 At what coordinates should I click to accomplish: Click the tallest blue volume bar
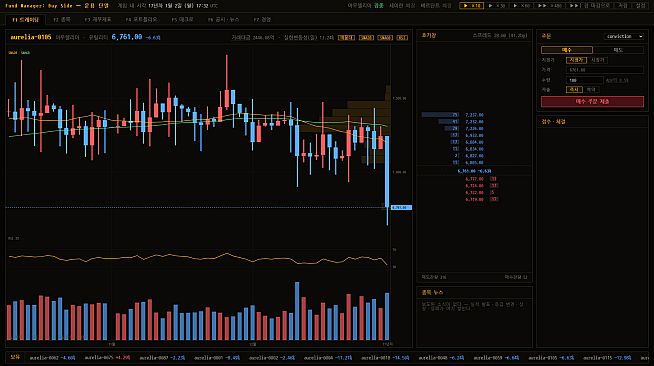click(x=297, y=311)
